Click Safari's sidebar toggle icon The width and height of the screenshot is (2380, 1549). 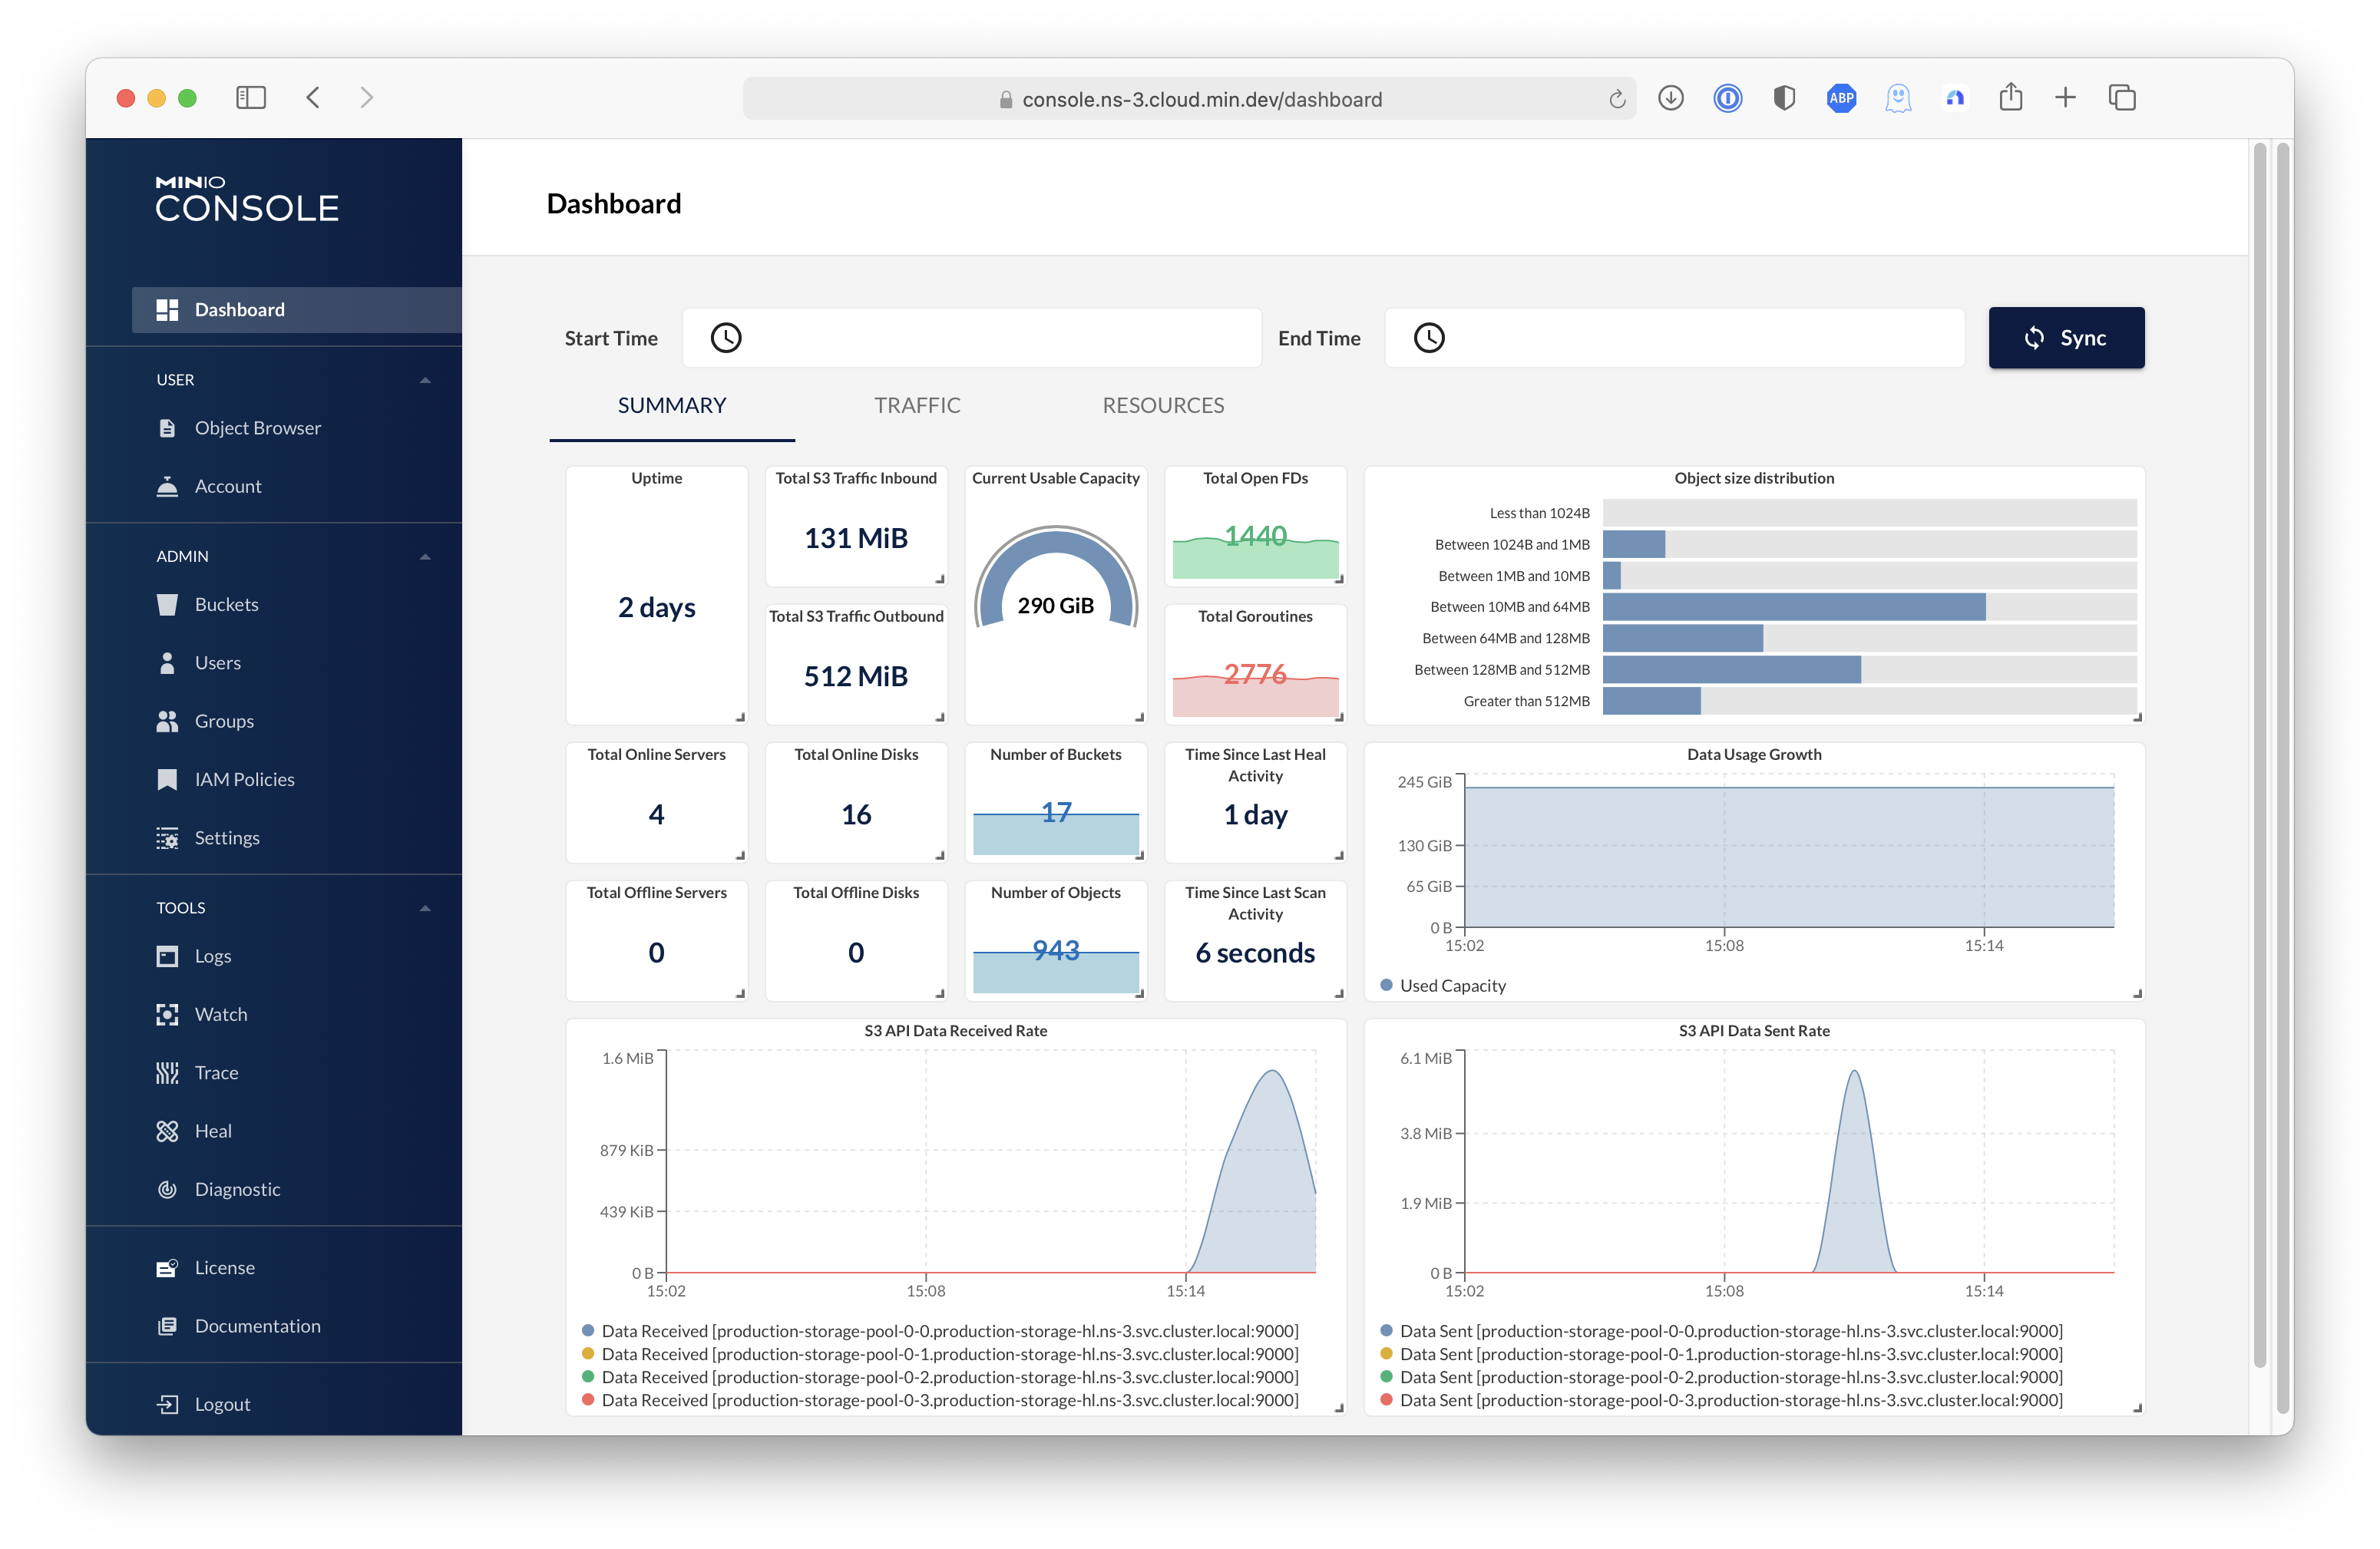(x=251, y=98)
